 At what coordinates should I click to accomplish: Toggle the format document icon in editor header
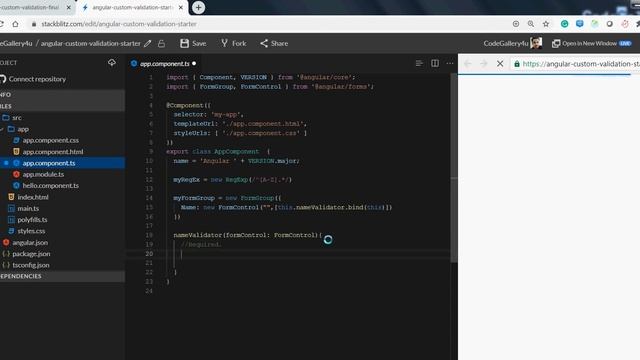419,63
